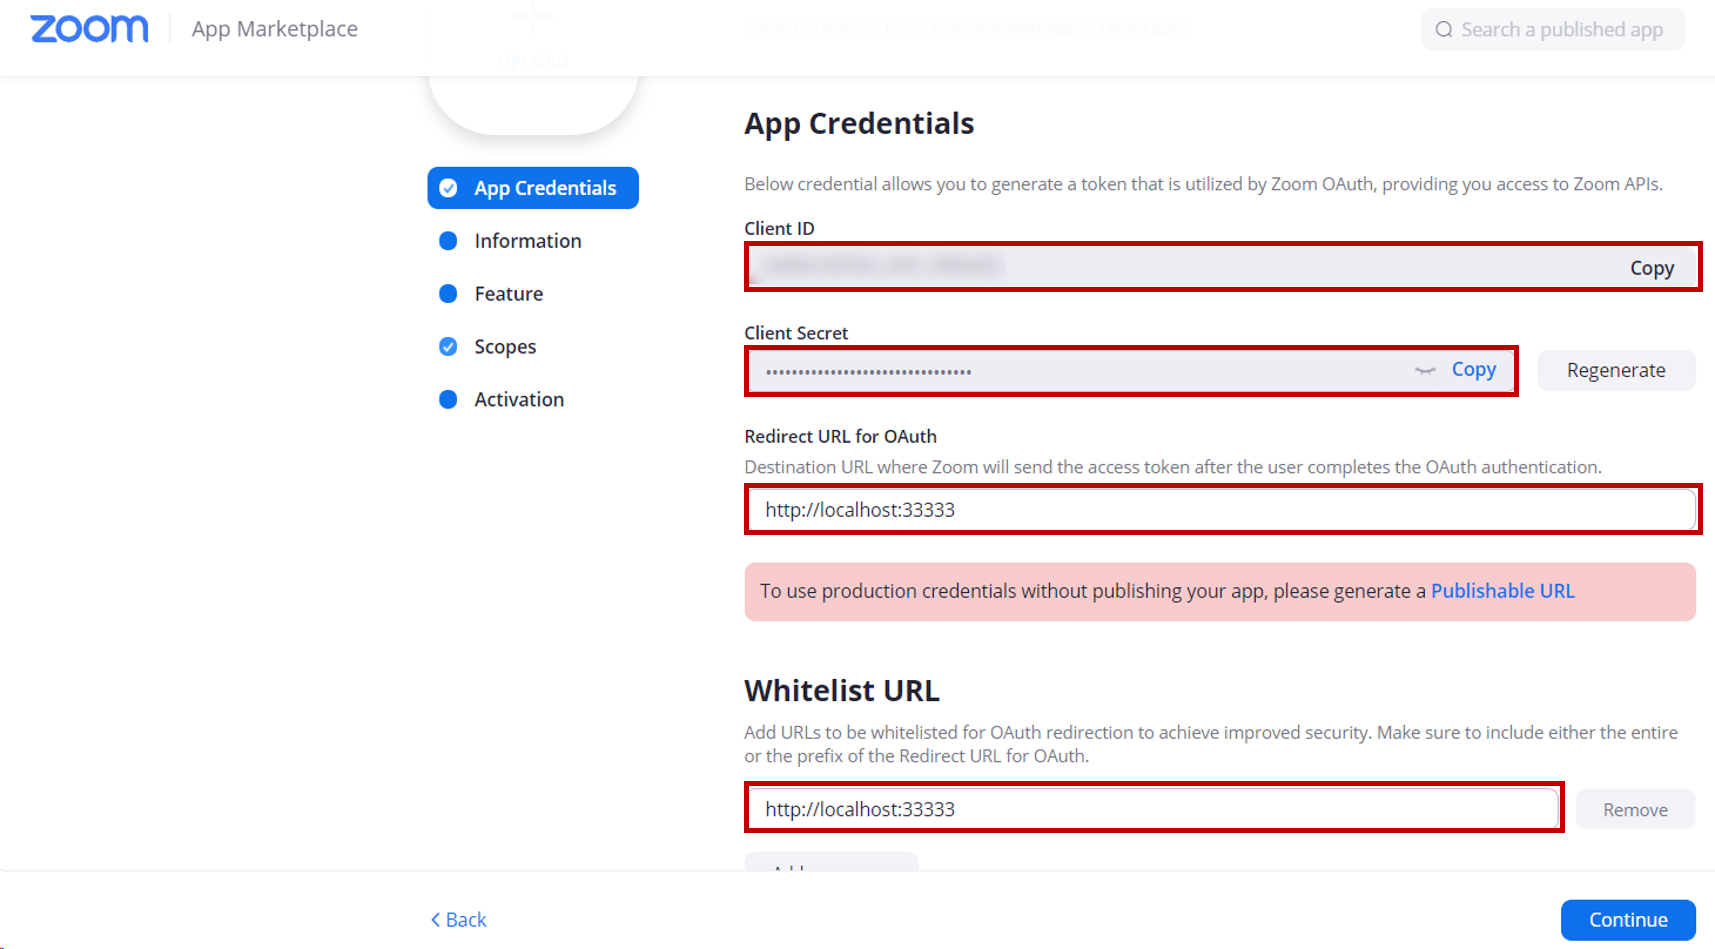Click the App Credentials checkmark icon
This screenshot has width=1715, height=949.
click(449, 188)
